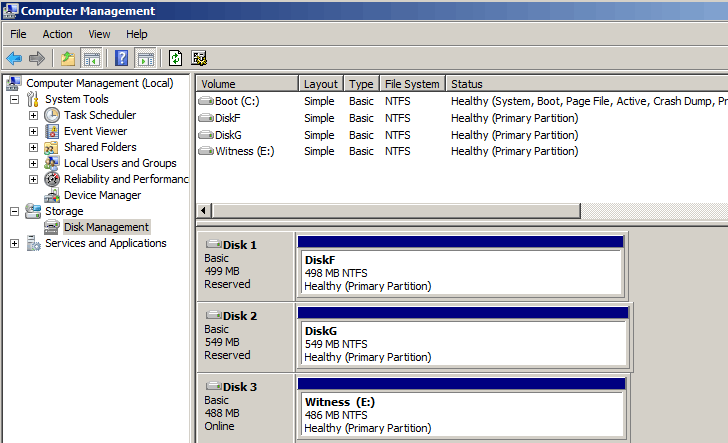
Task: Select the Task Scheduler tree label
Action: point(100,115)
